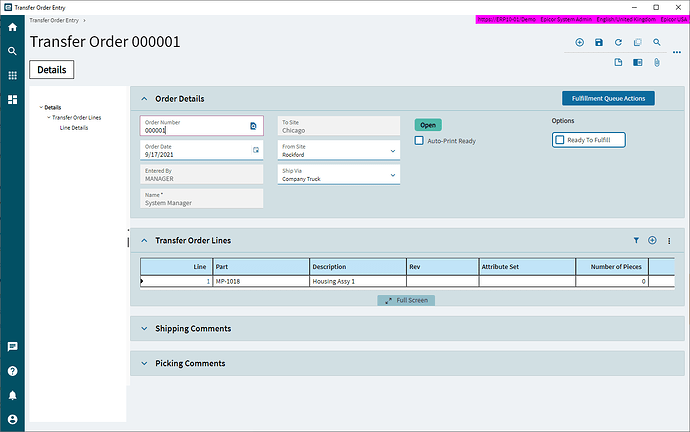This screenshot has height=432, width=690.
Task: Open the help question mark icon
Action: point(12,371)
